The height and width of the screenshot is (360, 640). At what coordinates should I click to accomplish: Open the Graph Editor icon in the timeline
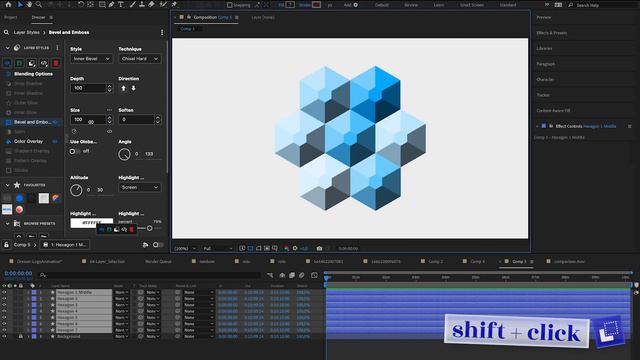click(314, 276)
